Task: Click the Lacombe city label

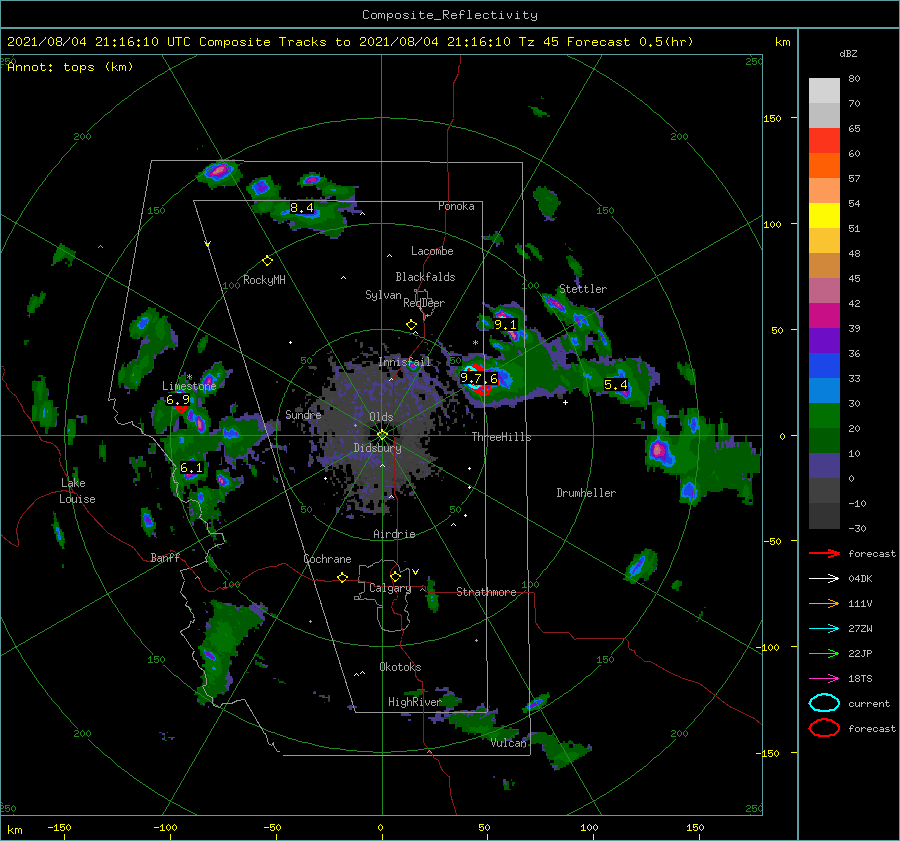Action: [x=432, y=251]
